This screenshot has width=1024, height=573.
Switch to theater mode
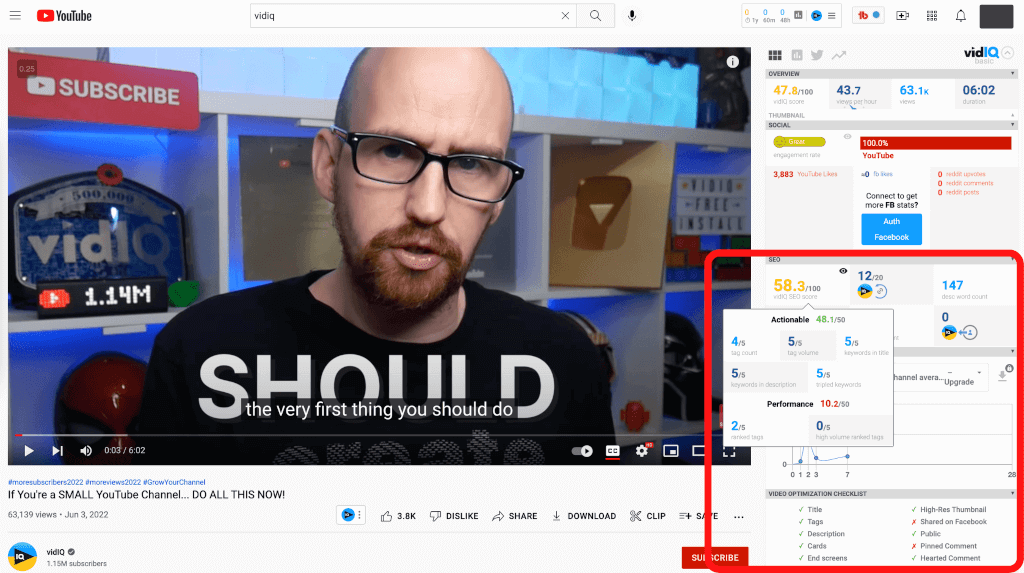(699, 451)
